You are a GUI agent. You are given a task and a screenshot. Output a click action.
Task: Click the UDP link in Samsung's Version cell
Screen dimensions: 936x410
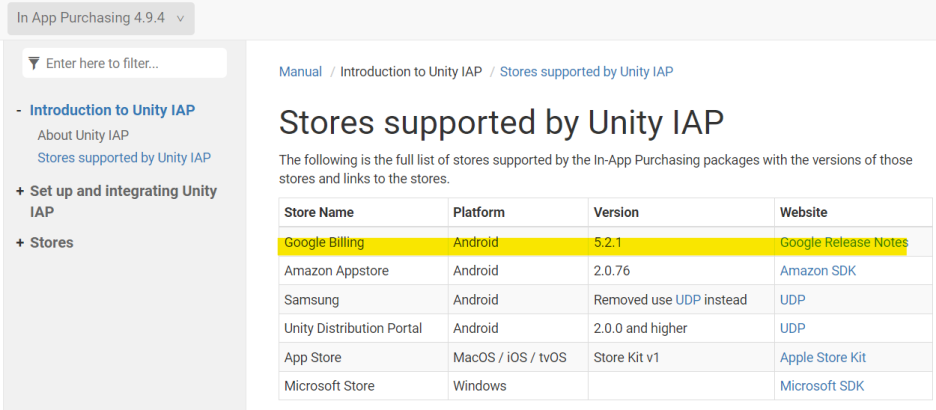[688, 300]
